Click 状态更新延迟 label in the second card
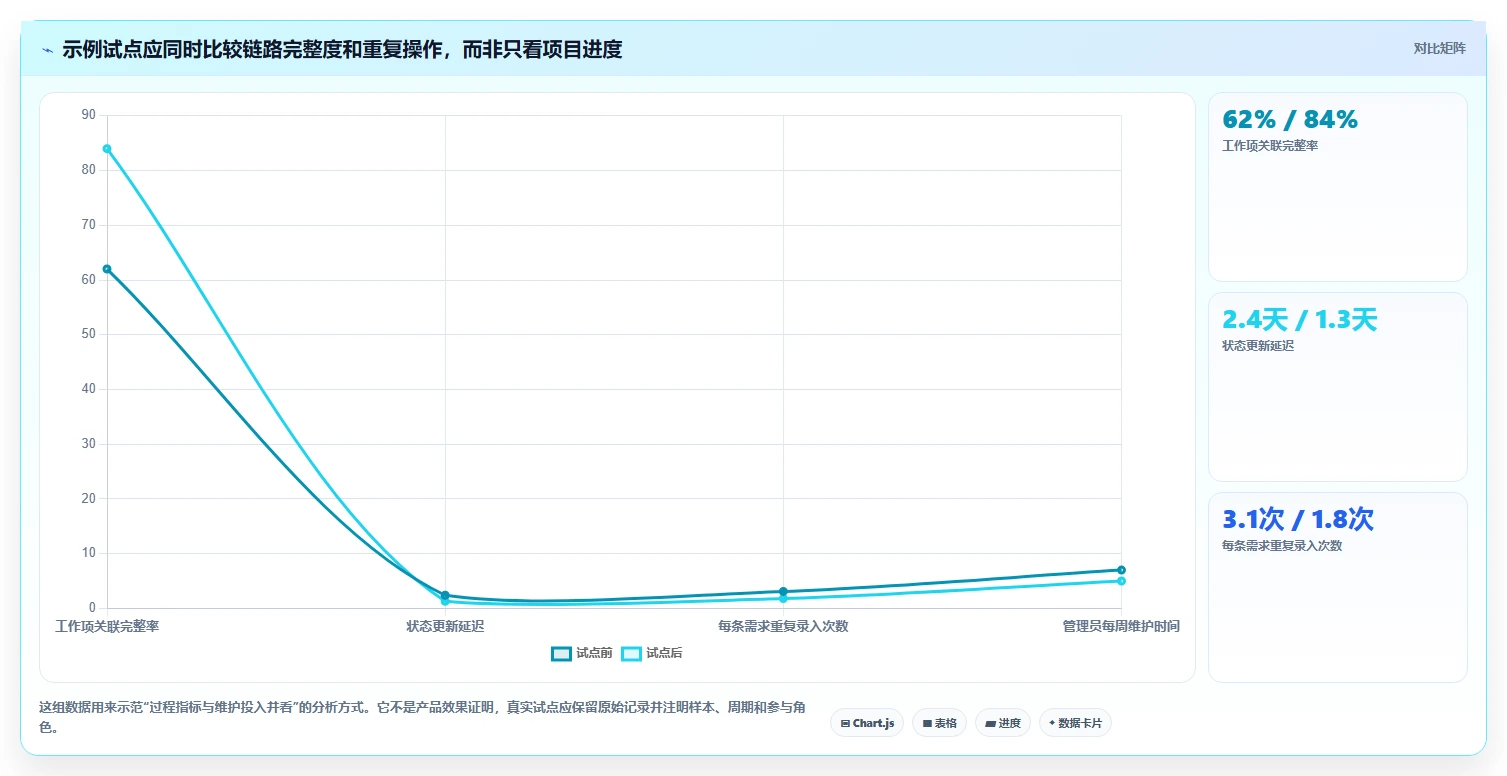The image size is (1507, 776). 1258,346
